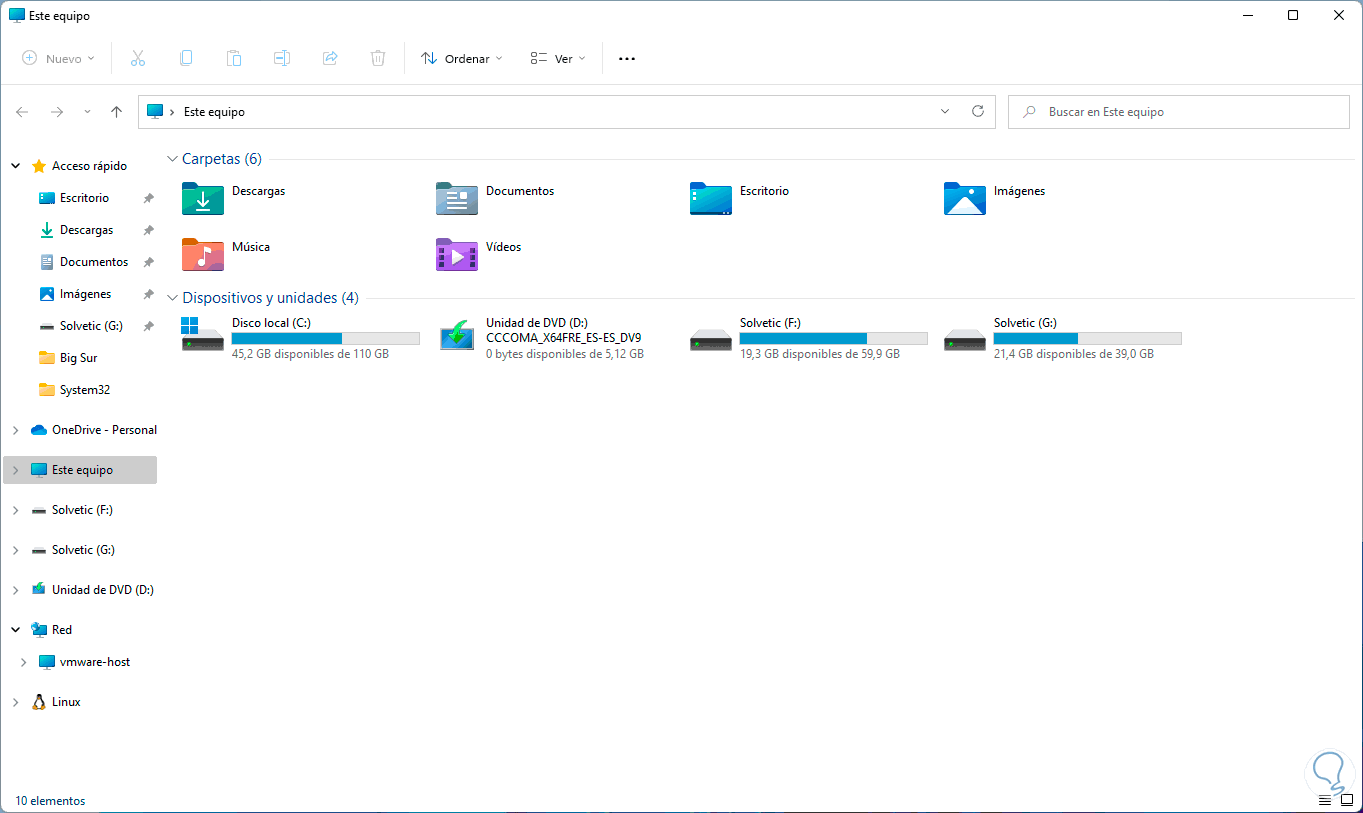Collapse the Red network node
The width and height of the screenshot is (1363, 813).
[15, 630]
